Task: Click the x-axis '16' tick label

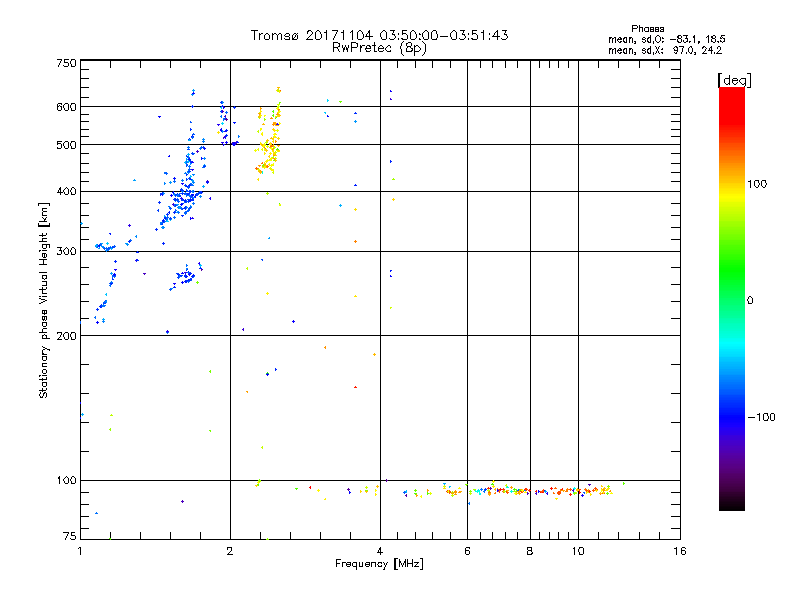Action: [680, 551]
